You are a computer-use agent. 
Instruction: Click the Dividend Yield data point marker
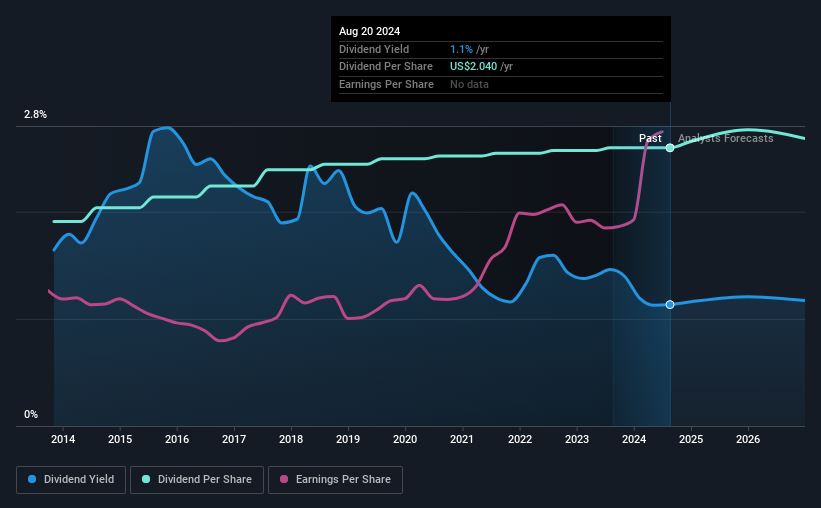pos(670,304)
